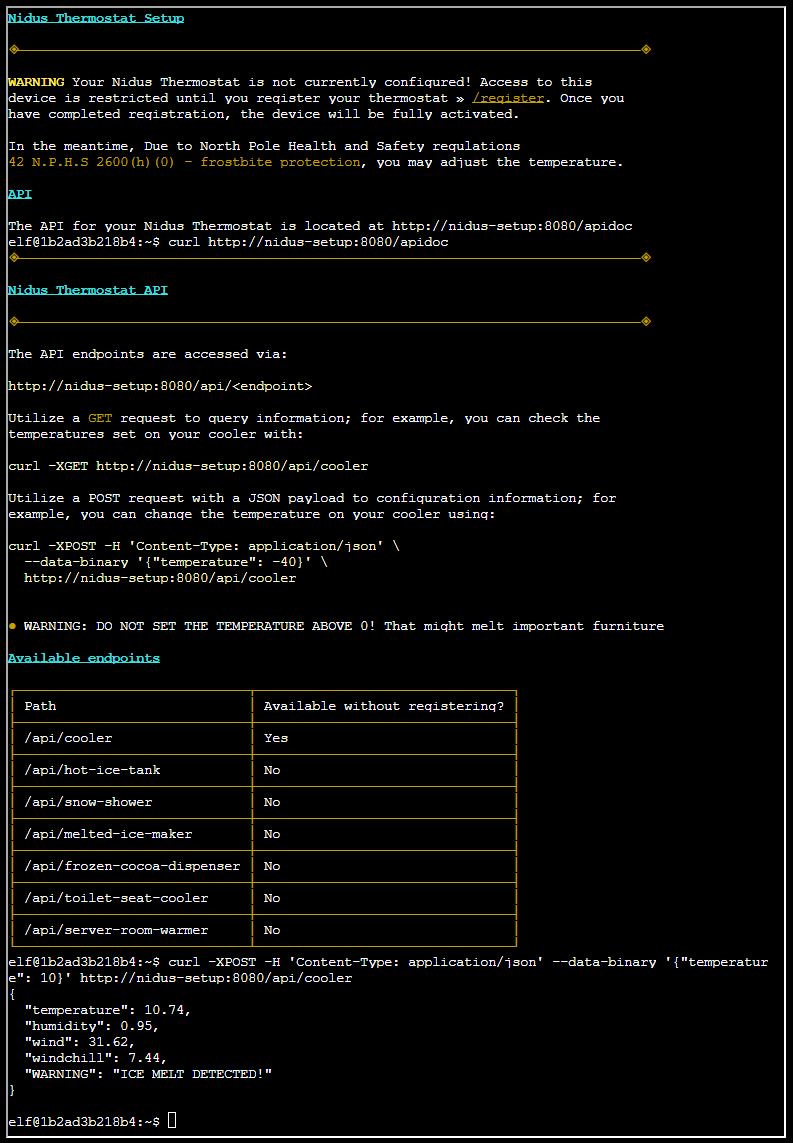Click the '"windchill": 7.44' output line
This screenshot has height=1143, width=793.
(x=96, y=1058)
